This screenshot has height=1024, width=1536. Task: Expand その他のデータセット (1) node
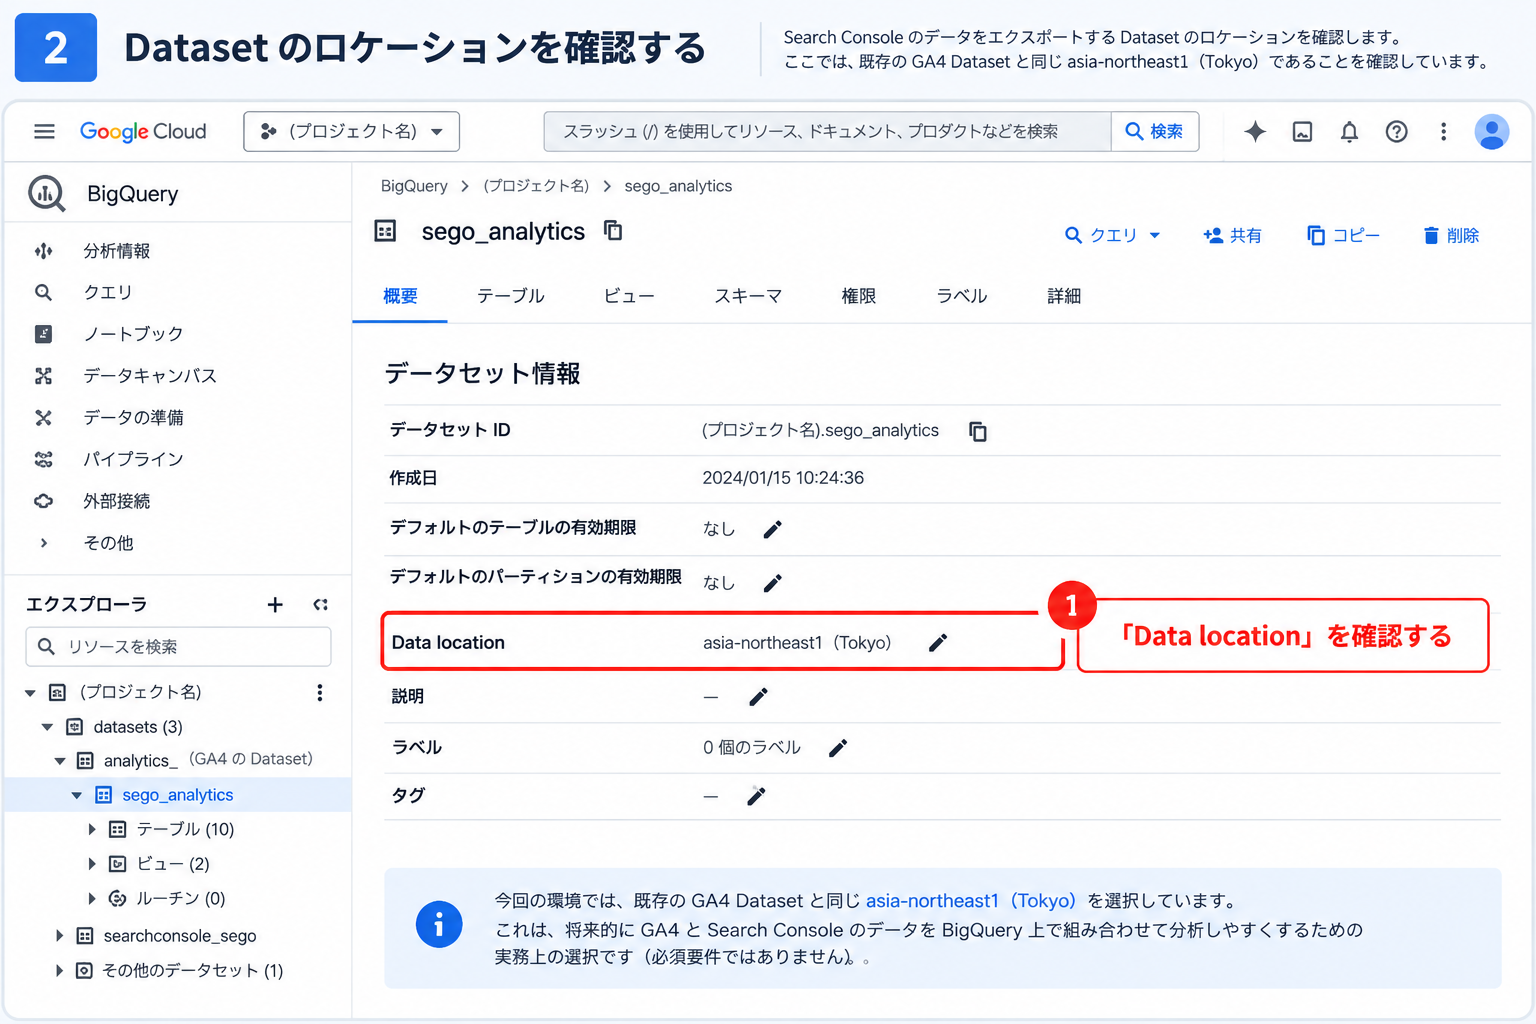click(x=59, y=970)
